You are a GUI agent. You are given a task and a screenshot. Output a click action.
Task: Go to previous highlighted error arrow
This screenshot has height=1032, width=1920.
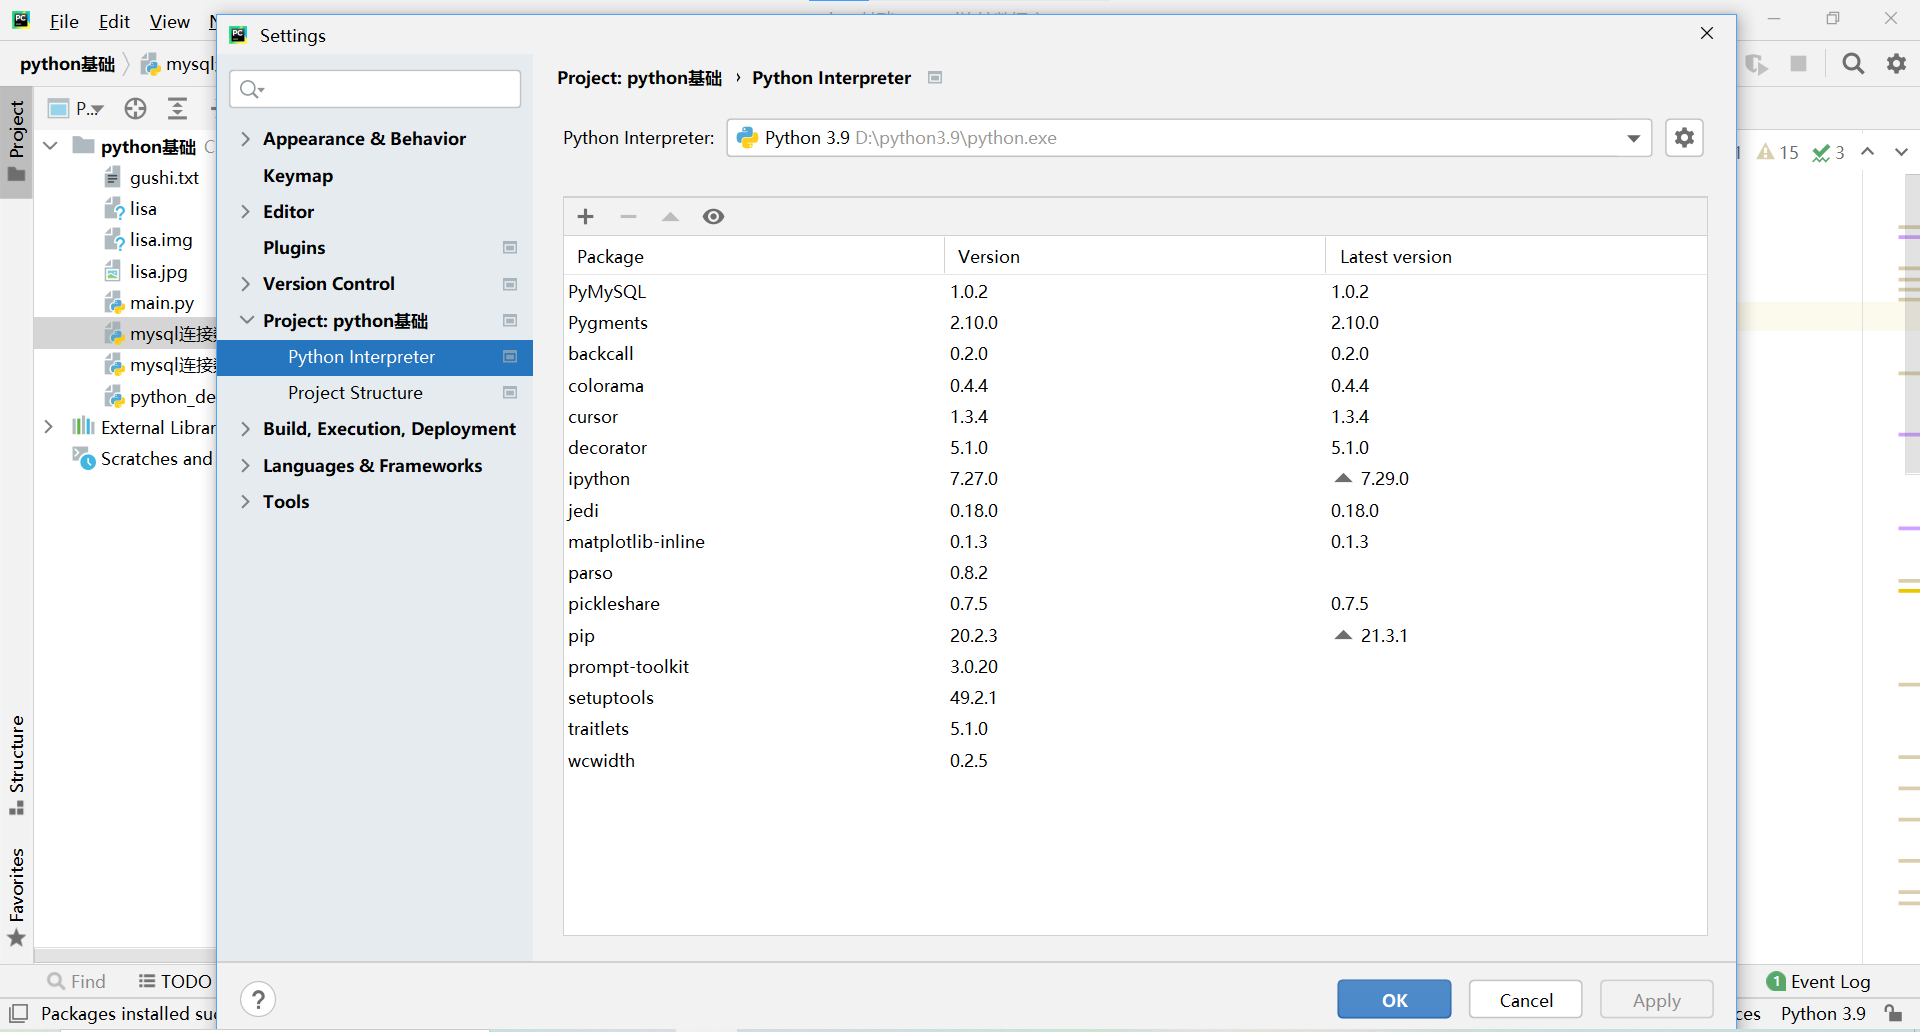pos(1867,152)
